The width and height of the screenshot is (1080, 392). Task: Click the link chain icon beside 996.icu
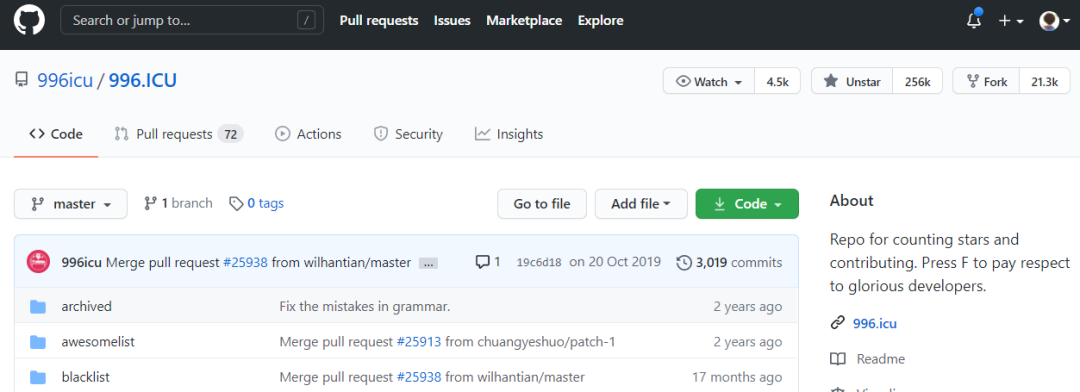click(838, 322)
